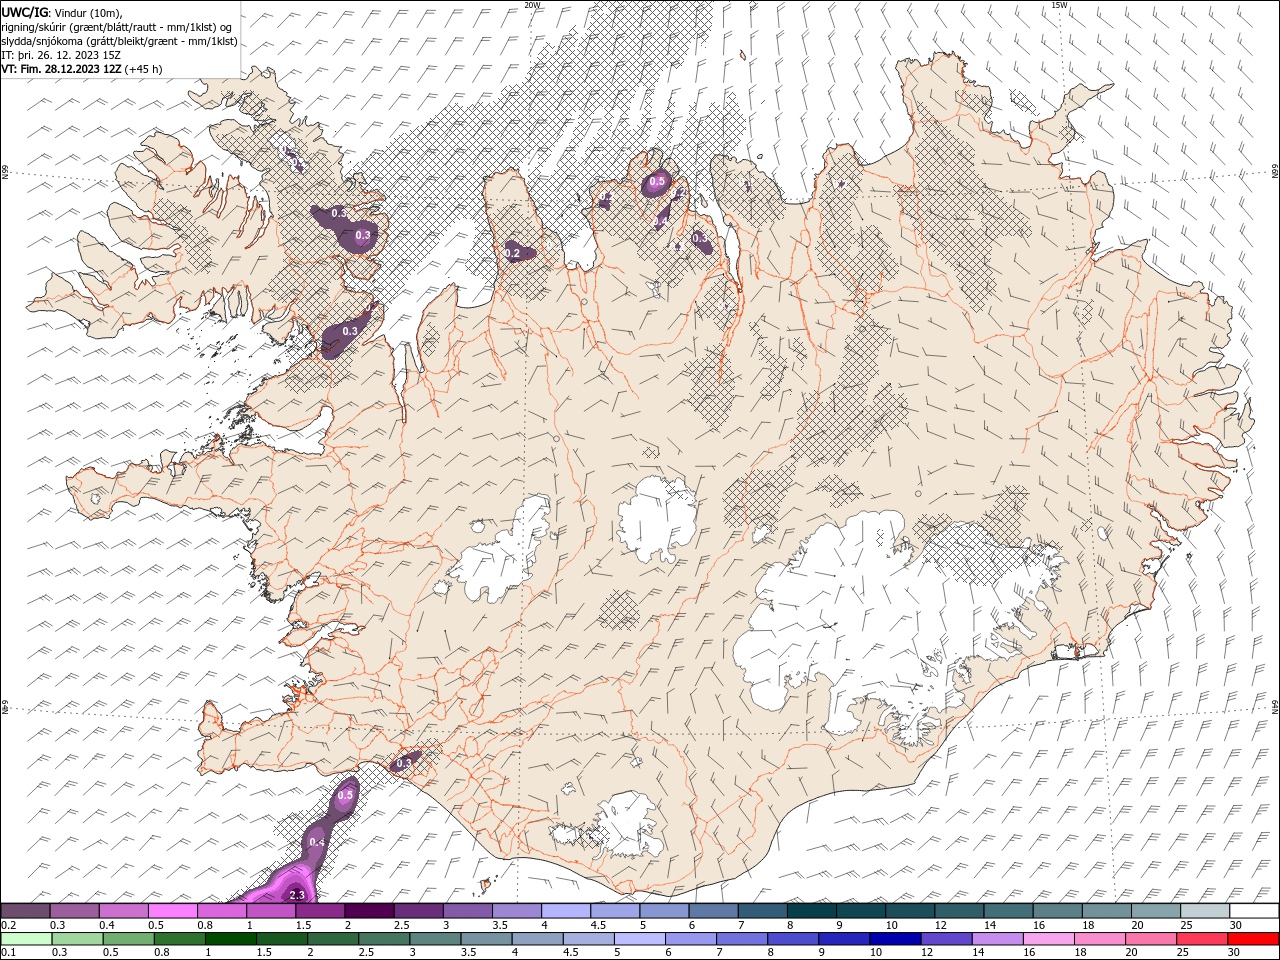Click the '0.1' label on the lower scale
1280x960 pixels.
(x=8, y=952)
